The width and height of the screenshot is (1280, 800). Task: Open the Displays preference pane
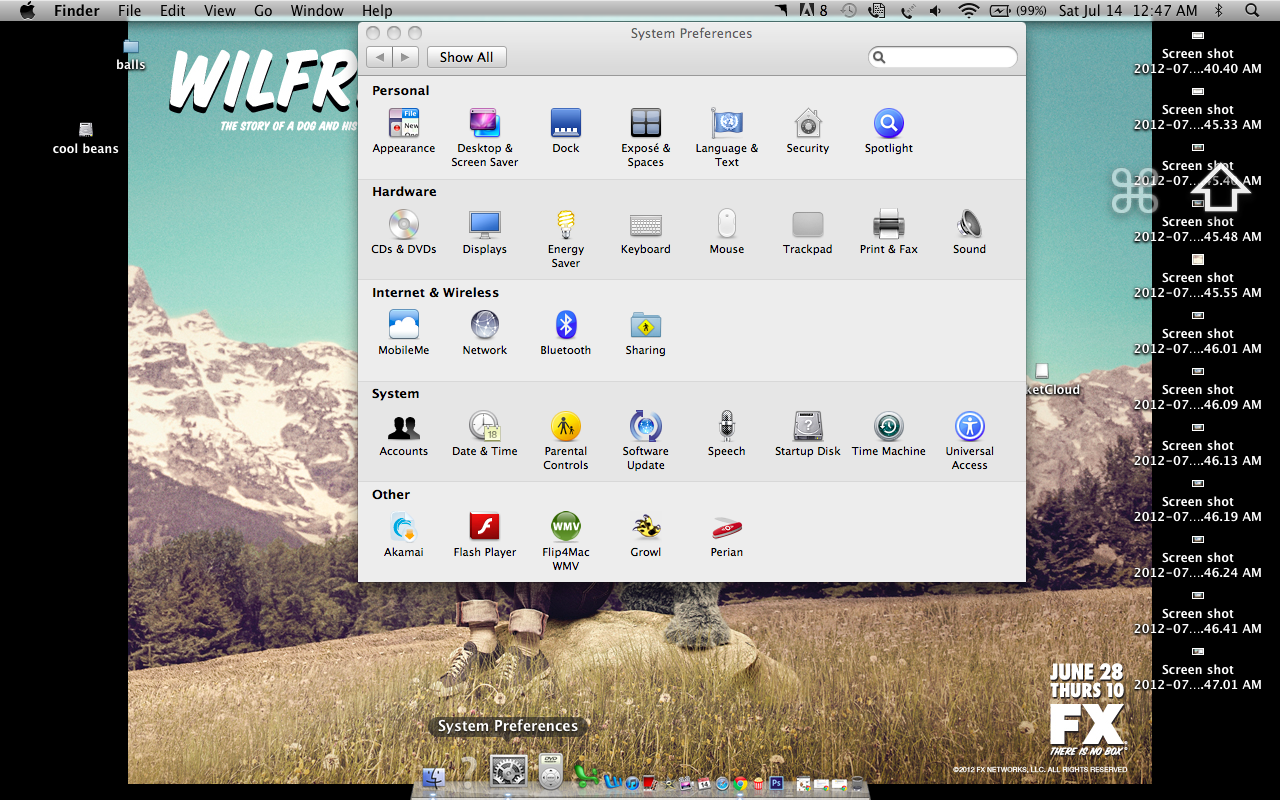click(485, 232)
